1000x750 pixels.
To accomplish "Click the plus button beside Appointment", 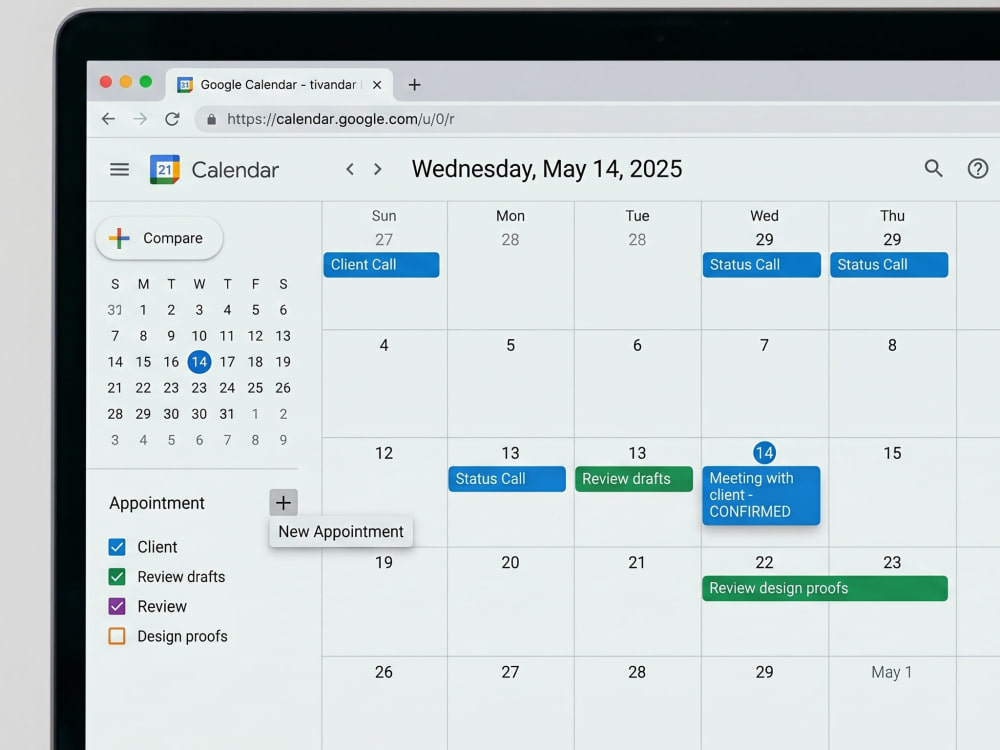I will click(x=283, y=503).
